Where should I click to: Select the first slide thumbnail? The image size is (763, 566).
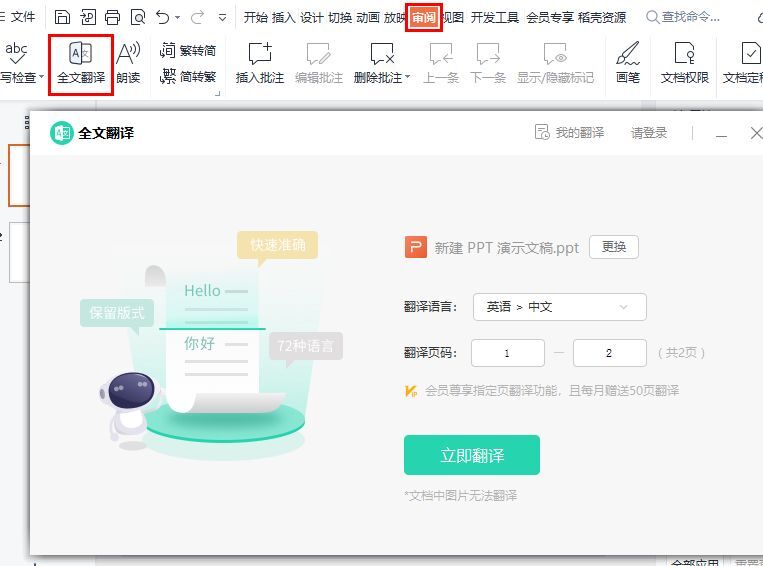(19, 175)
